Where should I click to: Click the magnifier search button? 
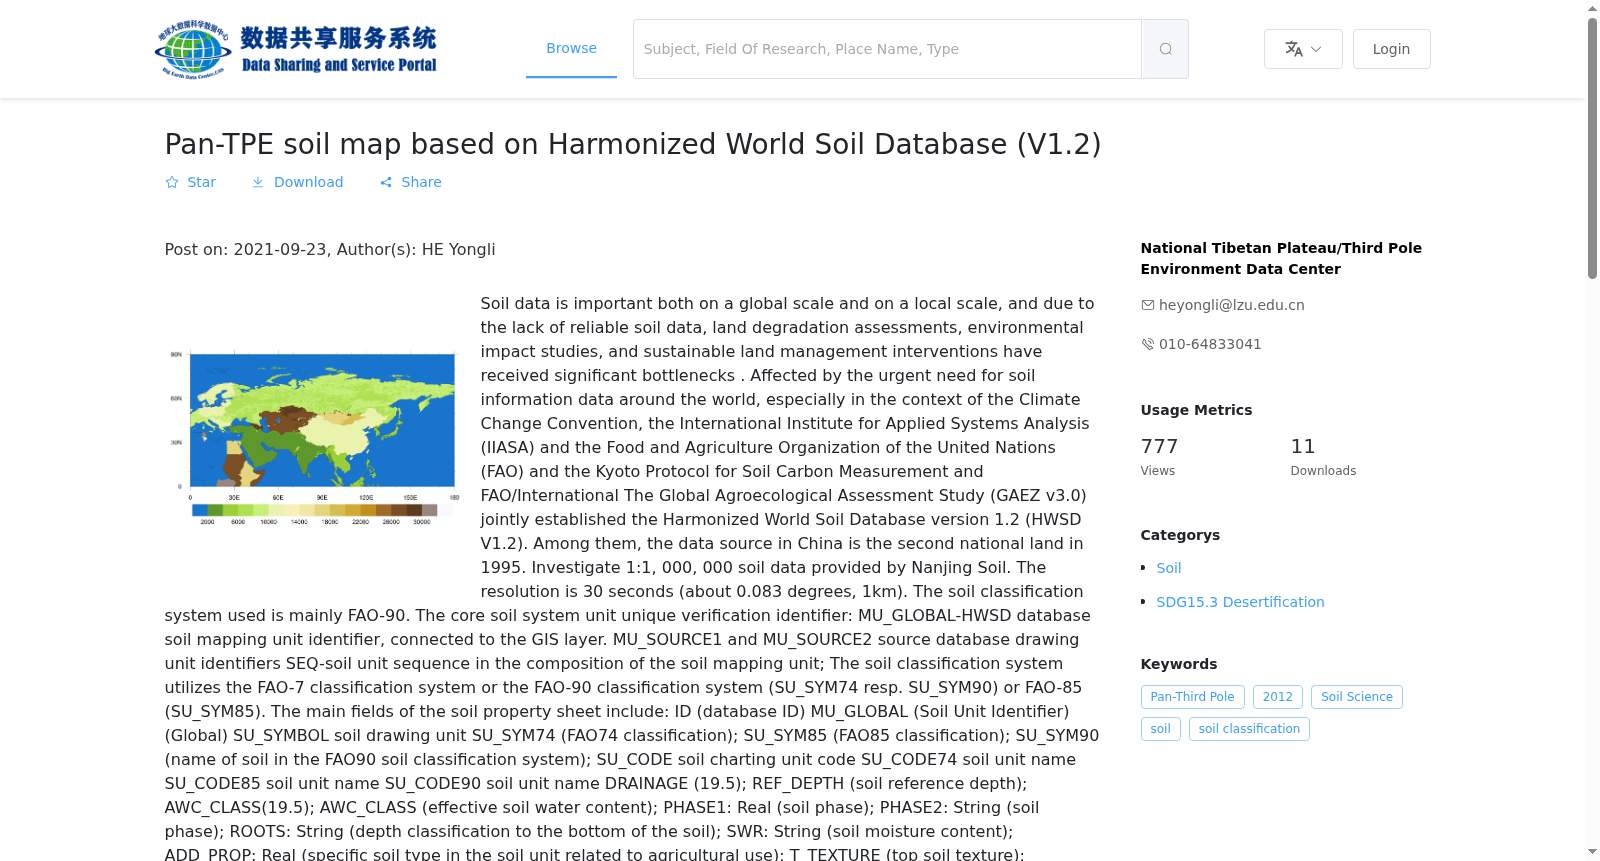1165,49
